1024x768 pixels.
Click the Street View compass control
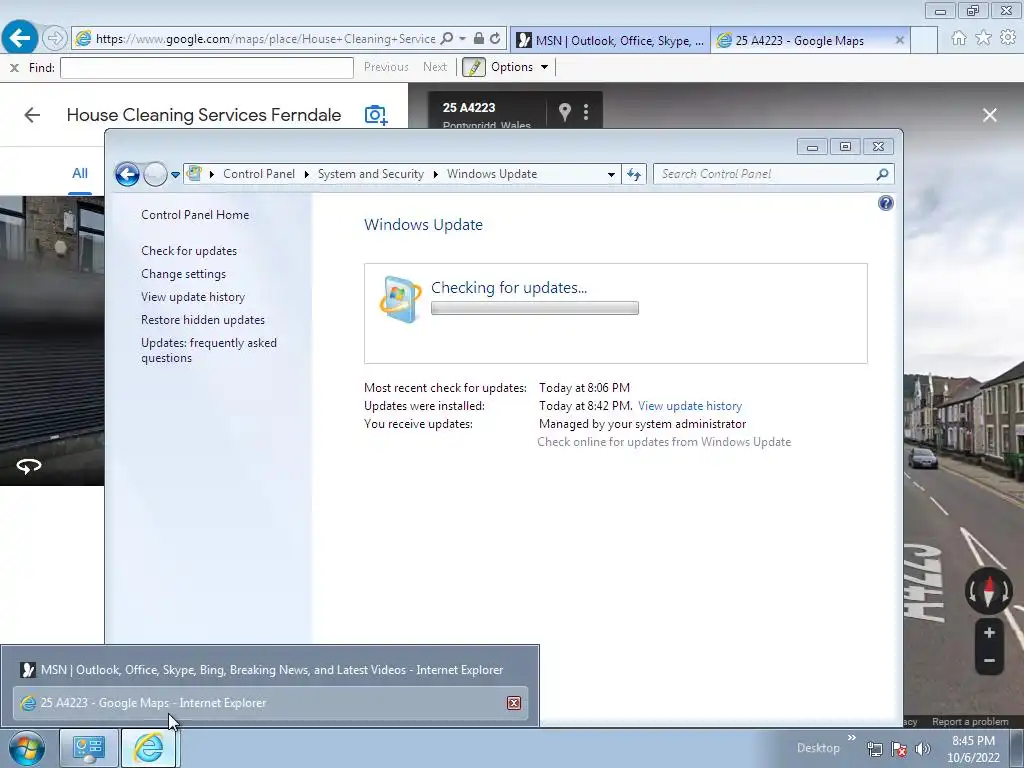point(989,590)
